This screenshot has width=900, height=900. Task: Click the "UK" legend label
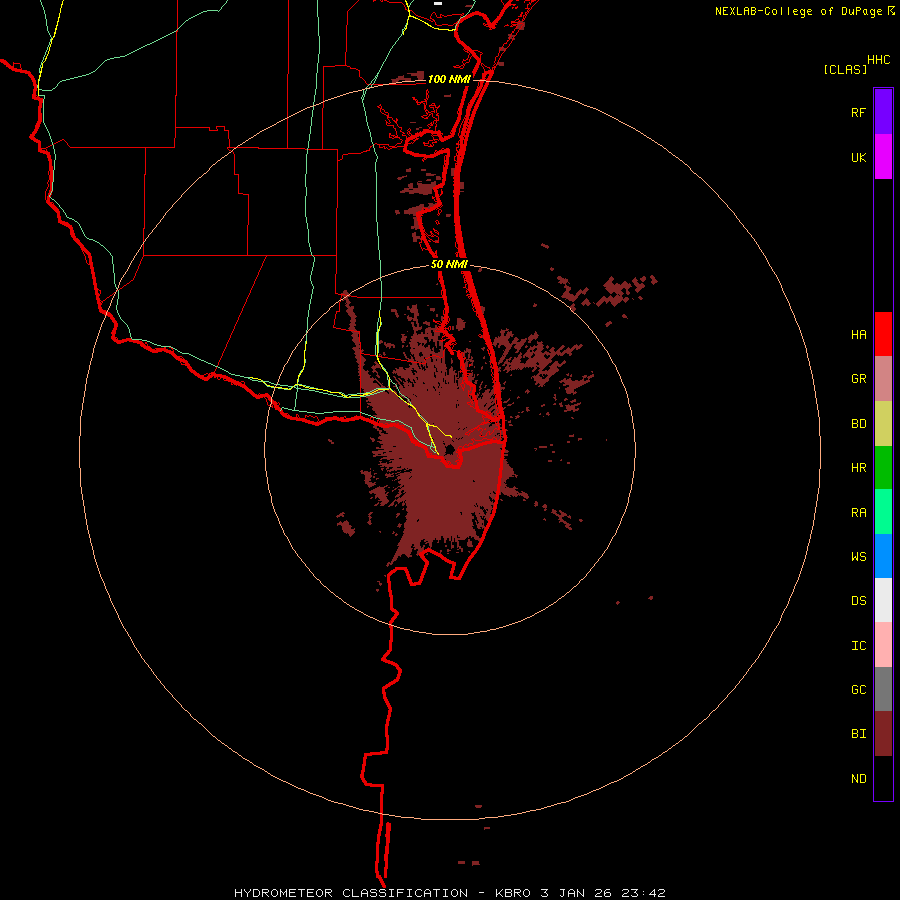click(858, 157)
